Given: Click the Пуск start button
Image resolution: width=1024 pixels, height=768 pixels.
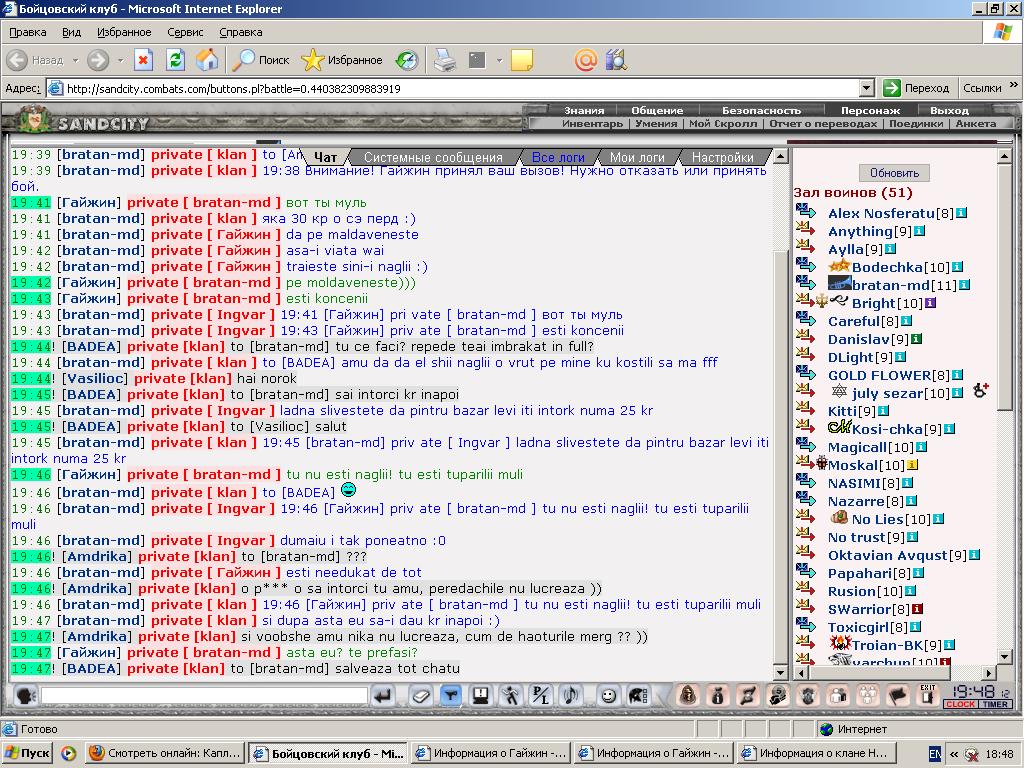Looking at the screenshot, I should pos(27,753).
